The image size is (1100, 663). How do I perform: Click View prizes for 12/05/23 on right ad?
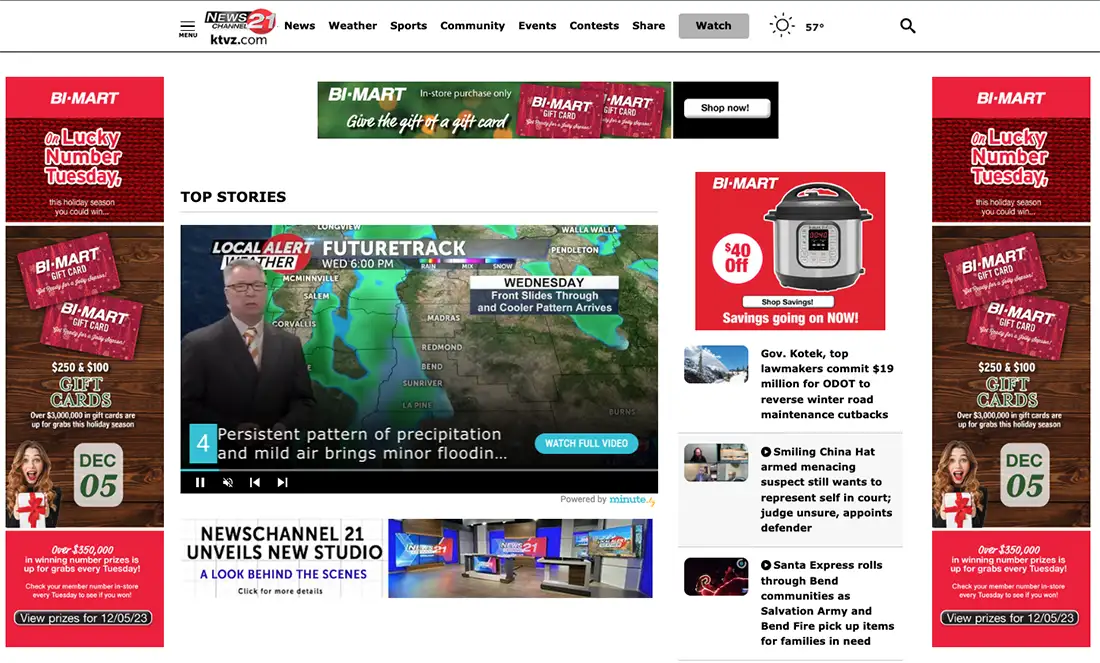1010,618
